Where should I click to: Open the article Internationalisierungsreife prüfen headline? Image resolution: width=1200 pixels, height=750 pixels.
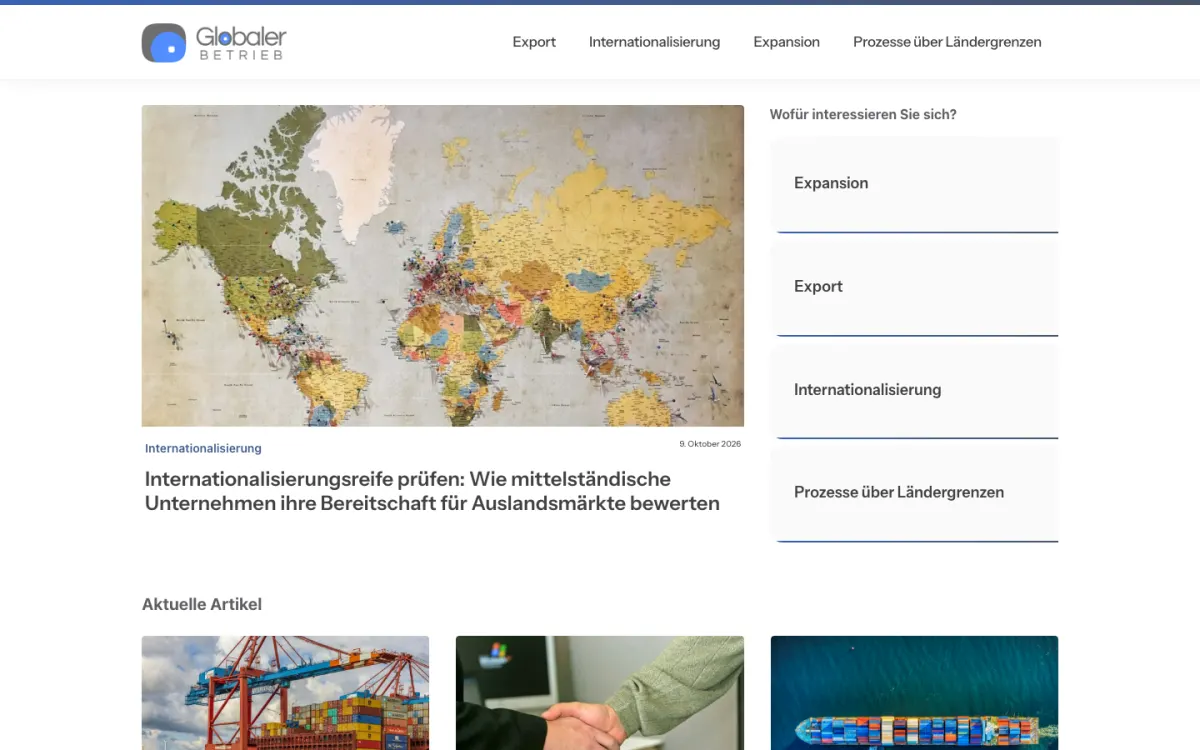[432, 491]
